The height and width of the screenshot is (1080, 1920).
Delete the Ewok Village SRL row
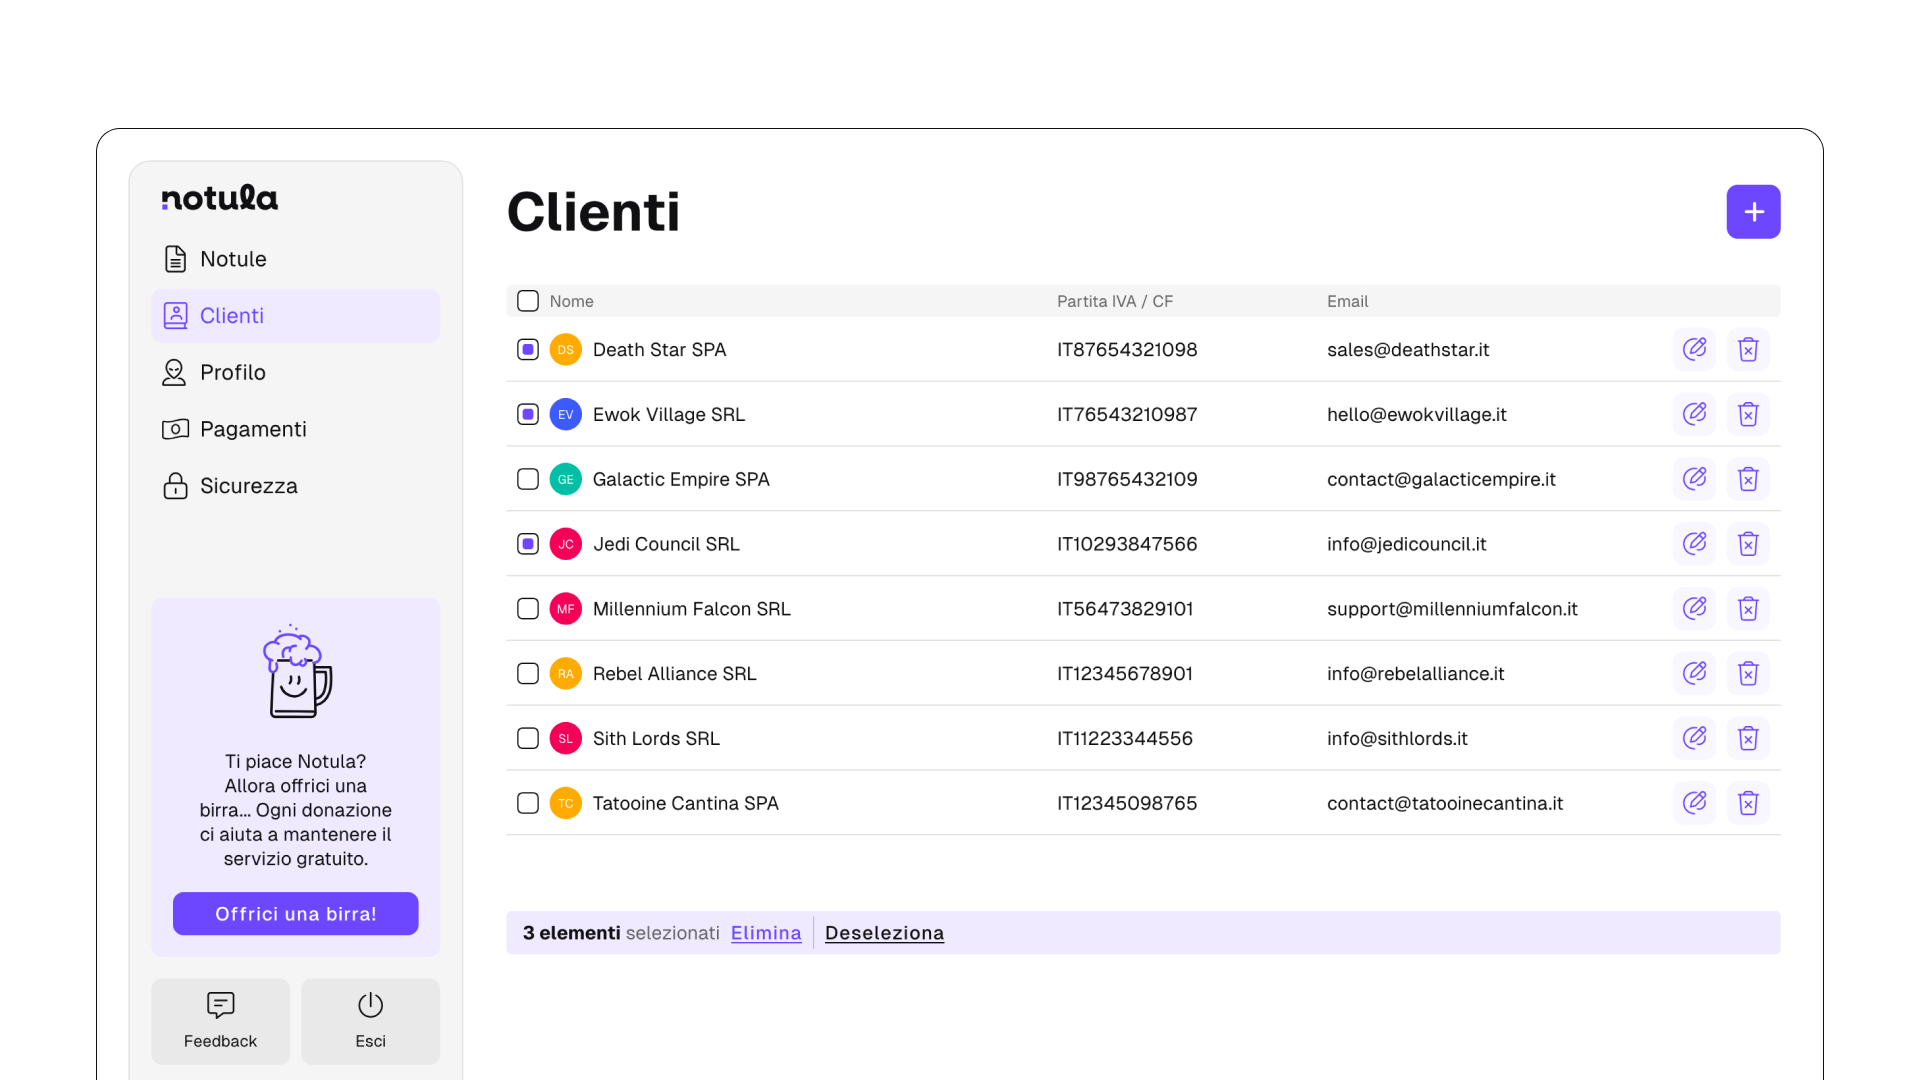(1748, 414)
